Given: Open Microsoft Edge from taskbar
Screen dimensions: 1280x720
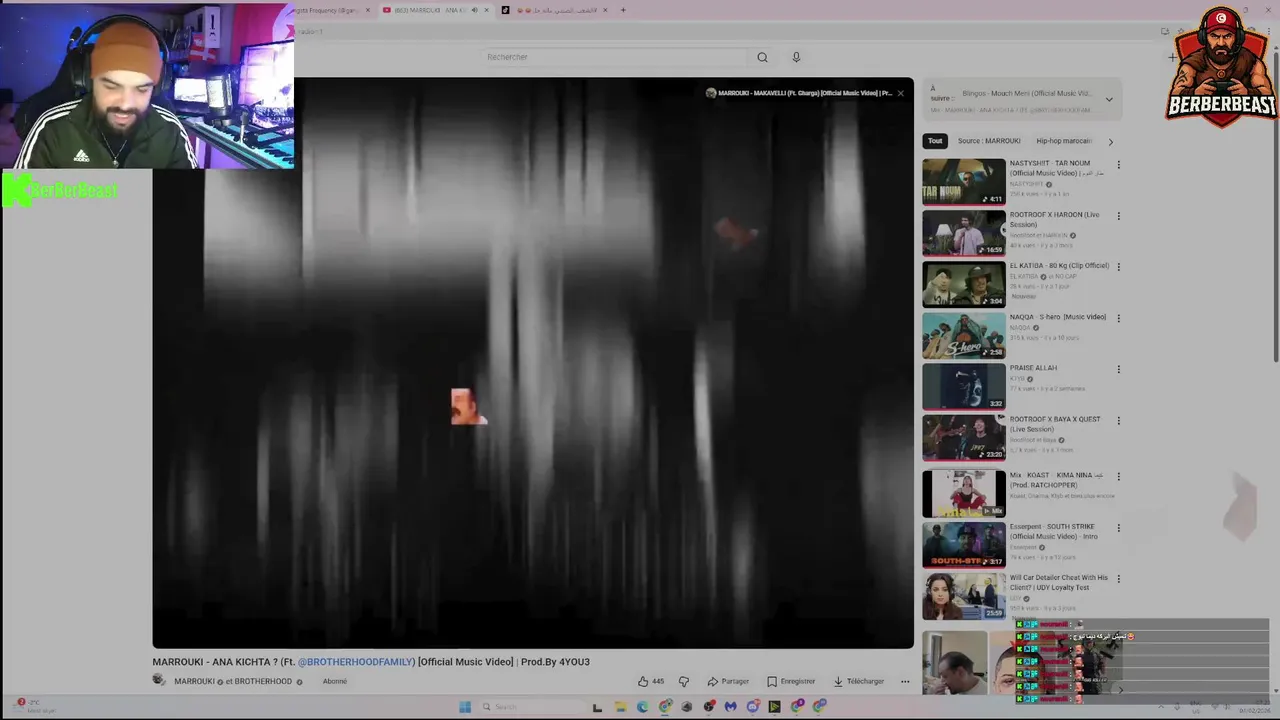Looking at the screenshot, I should [642, 707].
